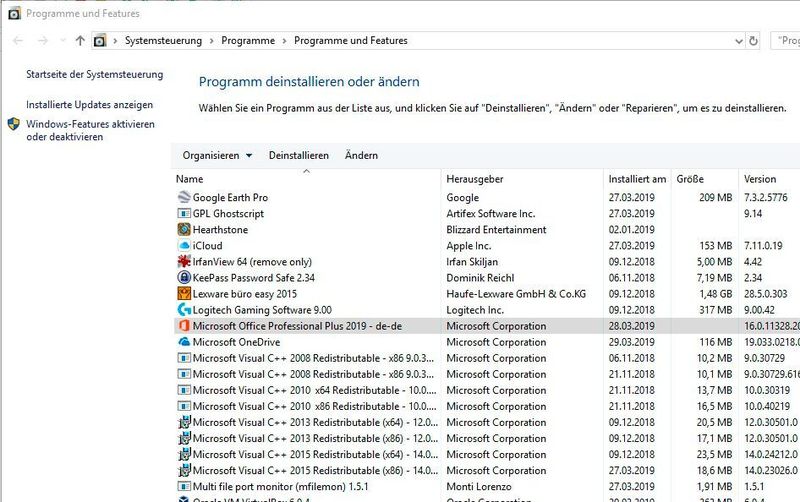Click the back navigation arrow

point(18,41)
